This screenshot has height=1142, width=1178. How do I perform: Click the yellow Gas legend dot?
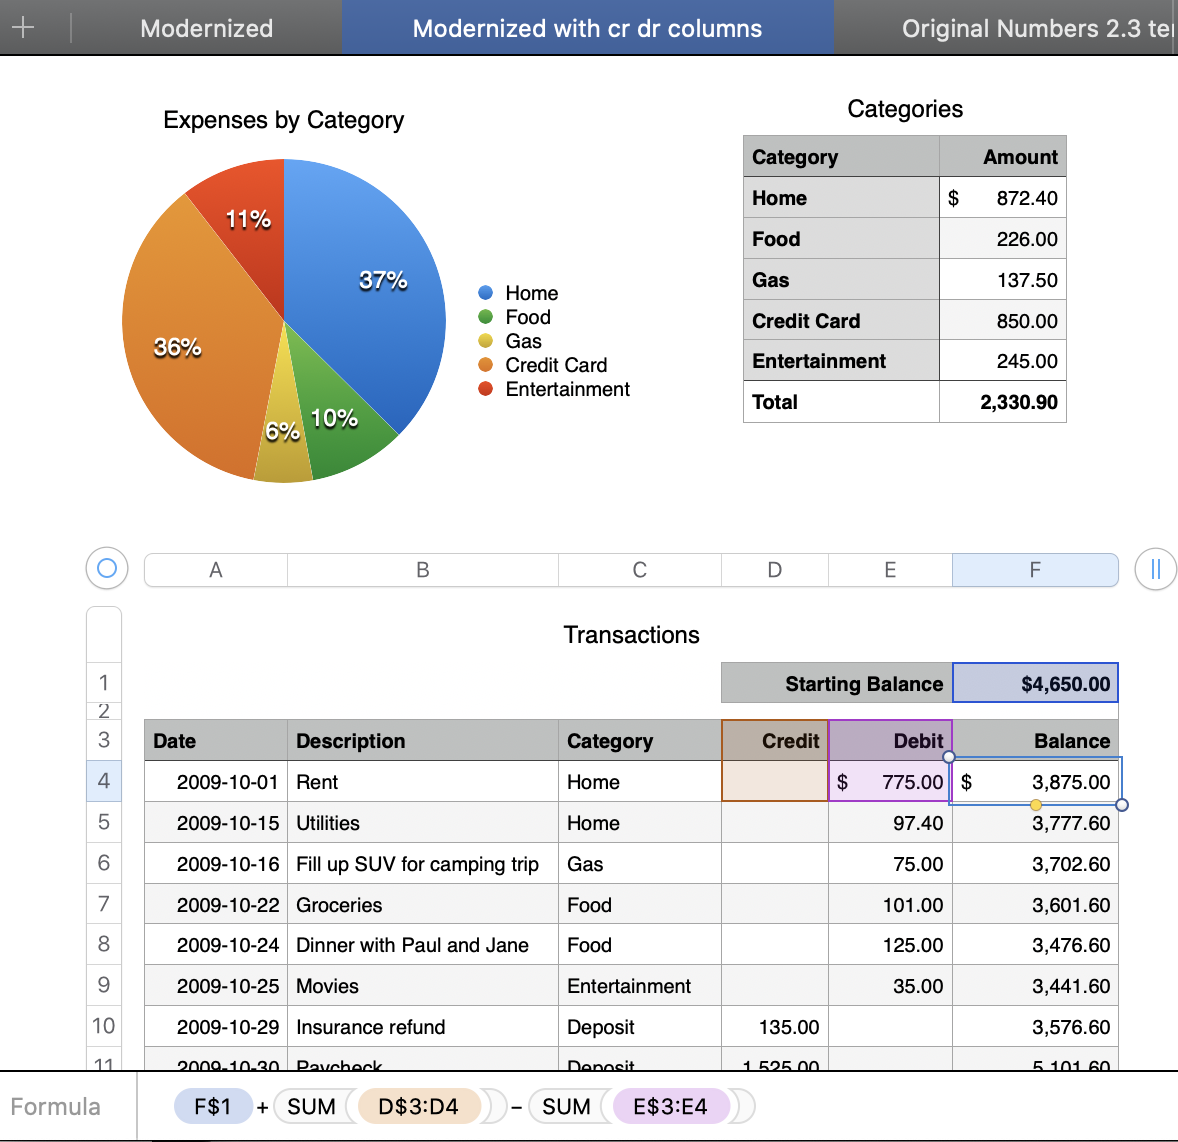pos(486,341)
